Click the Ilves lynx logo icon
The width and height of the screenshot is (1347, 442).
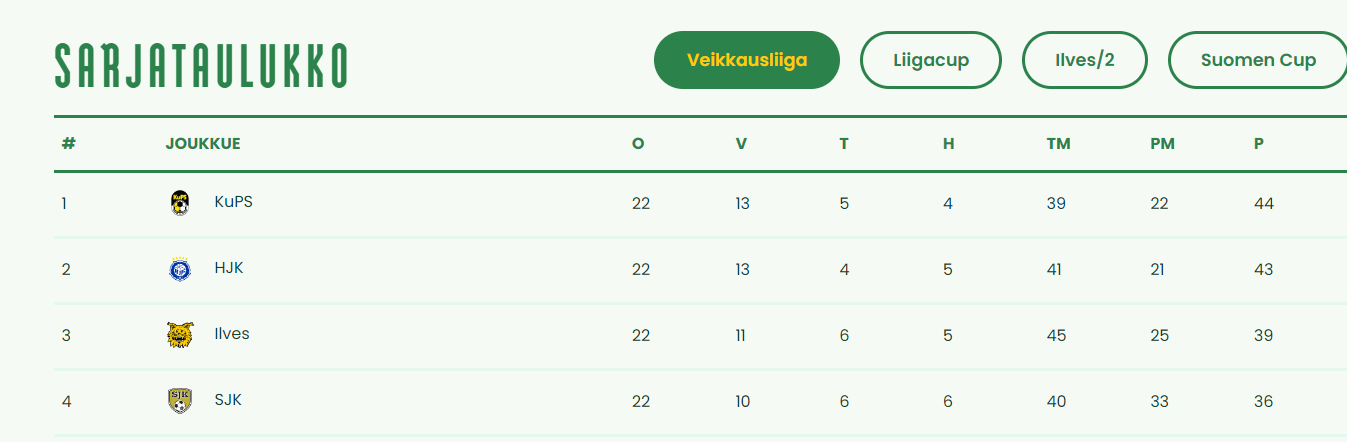(x=180, y=335)
